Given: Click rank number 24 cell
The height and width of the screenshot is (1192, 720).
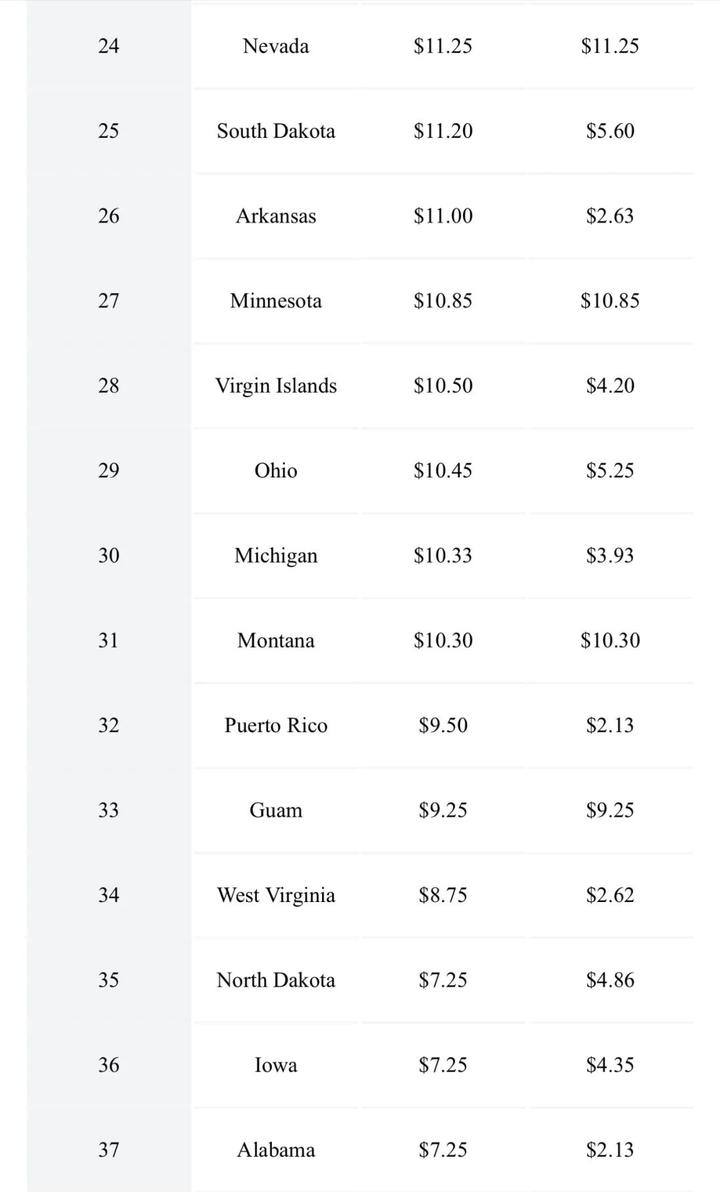Looking at the screenshot, I should coord(108,46).
